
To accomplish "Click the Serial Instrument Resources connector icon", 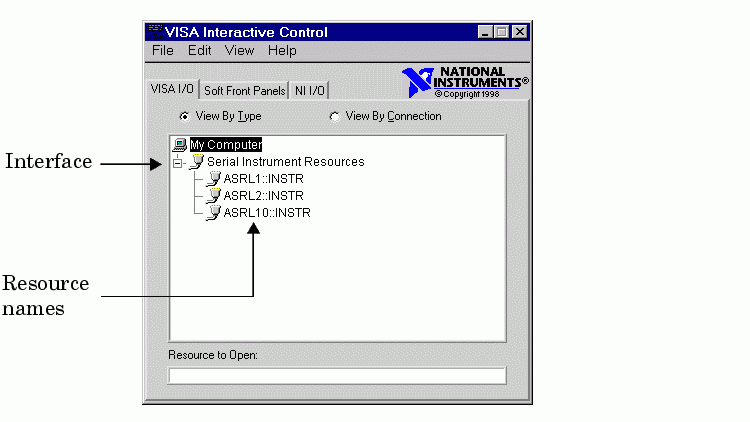I will click(x=196, y=162).
